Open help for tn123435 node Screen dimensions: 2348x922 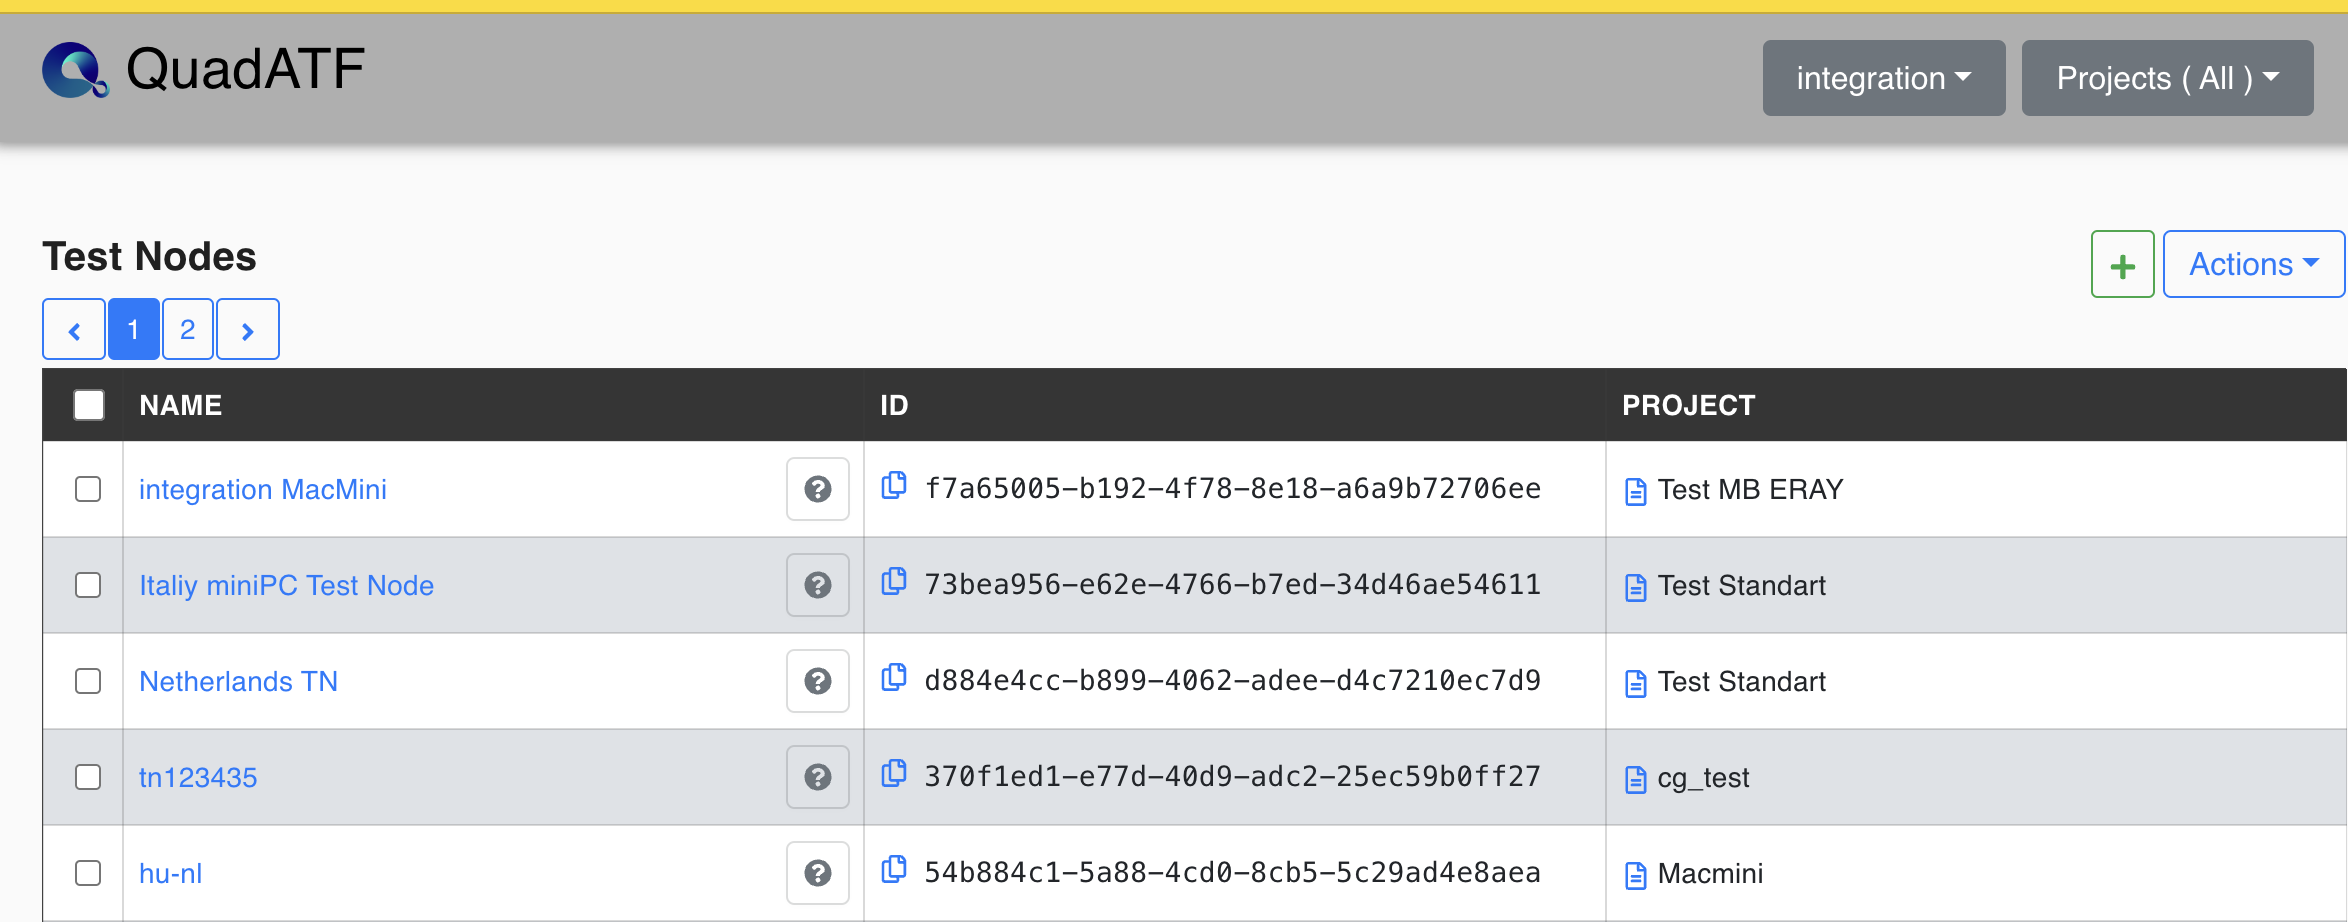point(818,777)
